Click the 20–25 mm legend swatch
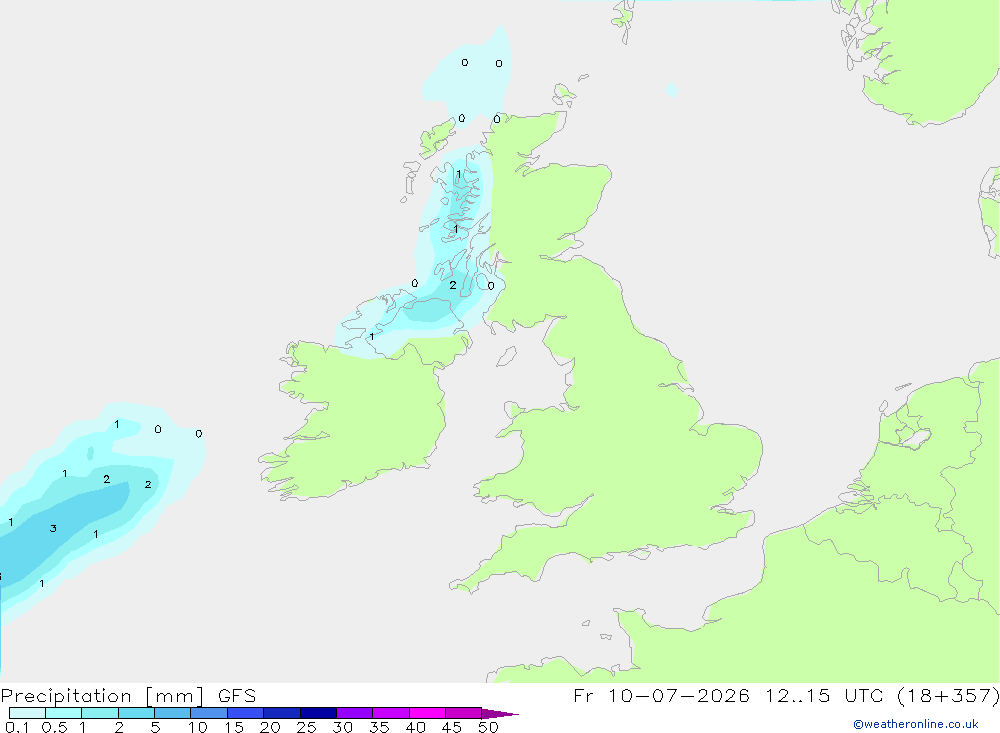The height and width of the screenshot is (733, 1000). [281, 713]
